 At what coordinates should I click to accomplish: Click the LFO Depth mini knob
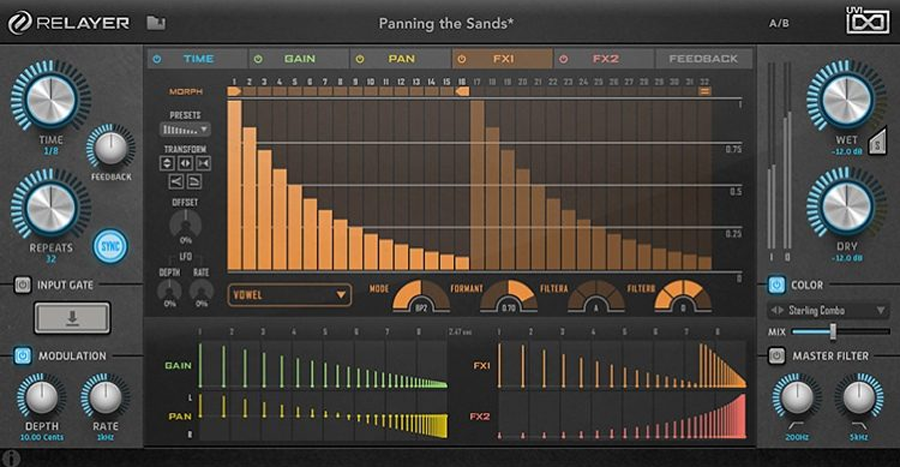[170, 290]
